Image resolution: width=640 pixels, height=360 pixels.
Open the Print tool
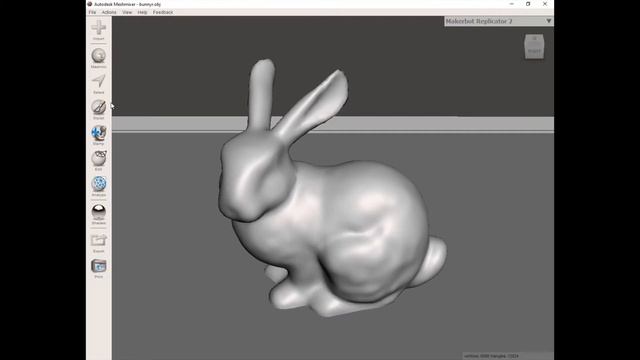98,266
